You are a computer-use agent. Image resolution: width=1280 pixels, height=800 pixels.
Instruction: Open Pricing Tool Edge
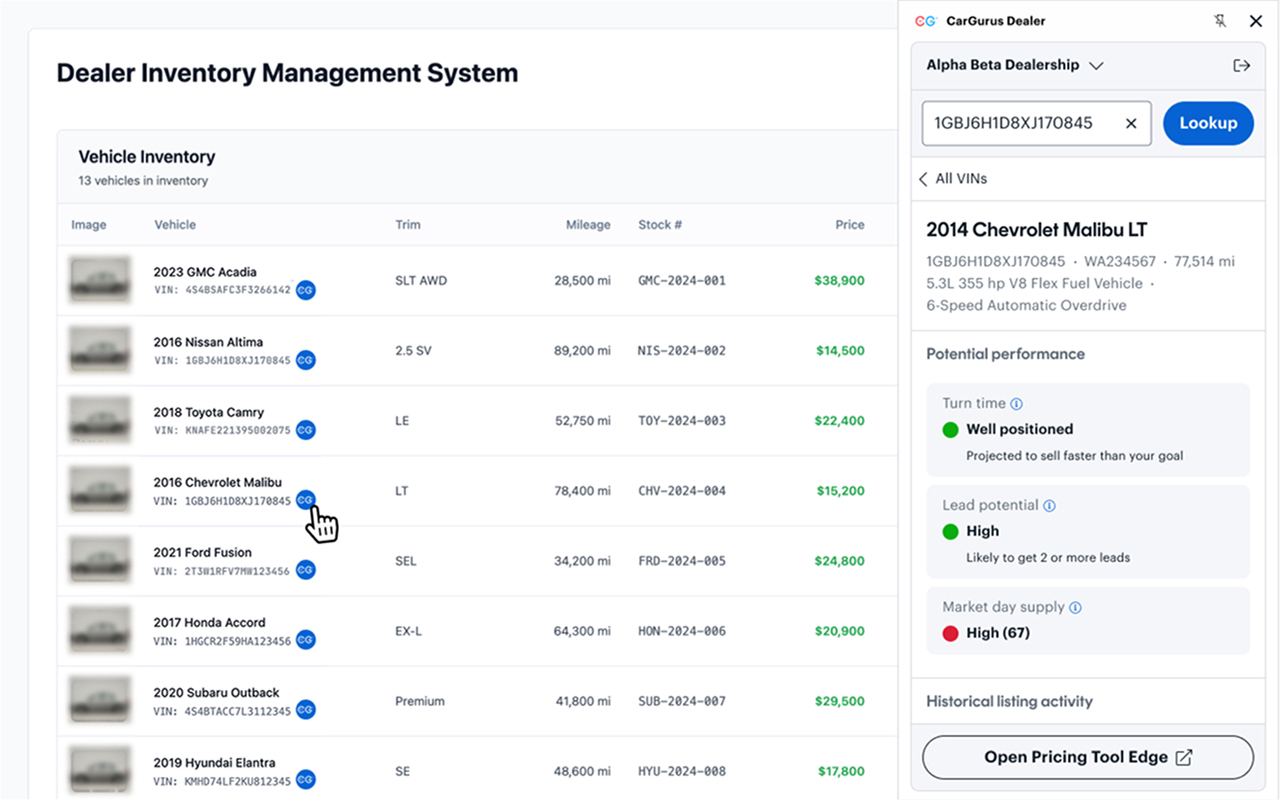click(x=1087, y=757)
